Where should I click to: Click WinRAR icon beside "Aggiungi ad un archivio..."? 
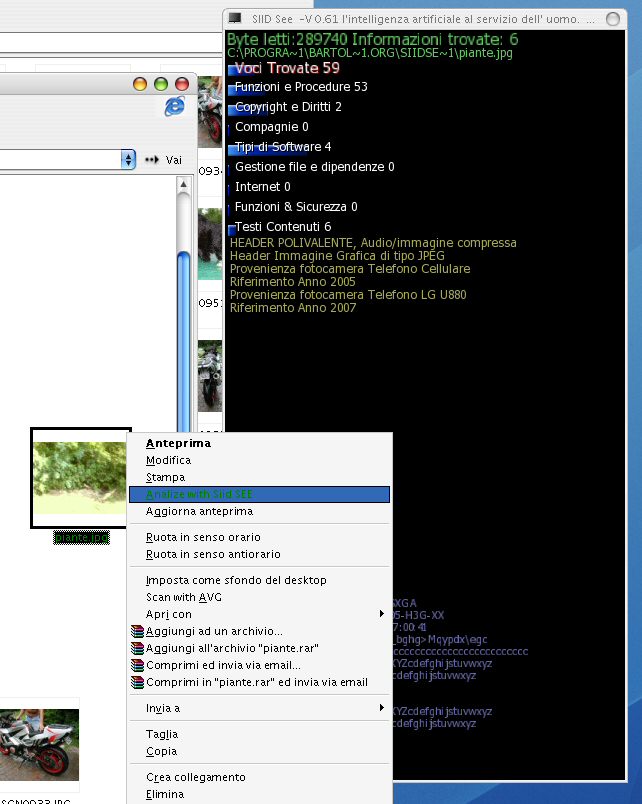click(x=138, y=631)
